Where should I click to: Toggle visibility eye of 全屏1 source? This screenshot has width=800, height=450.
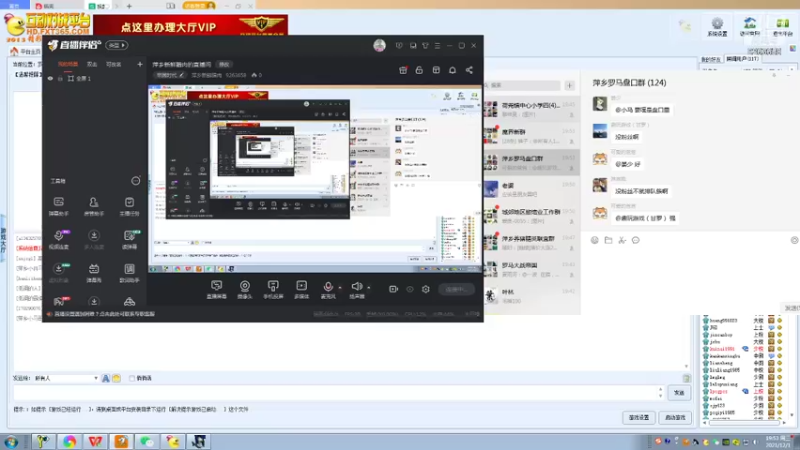click(x=50, y=79)
